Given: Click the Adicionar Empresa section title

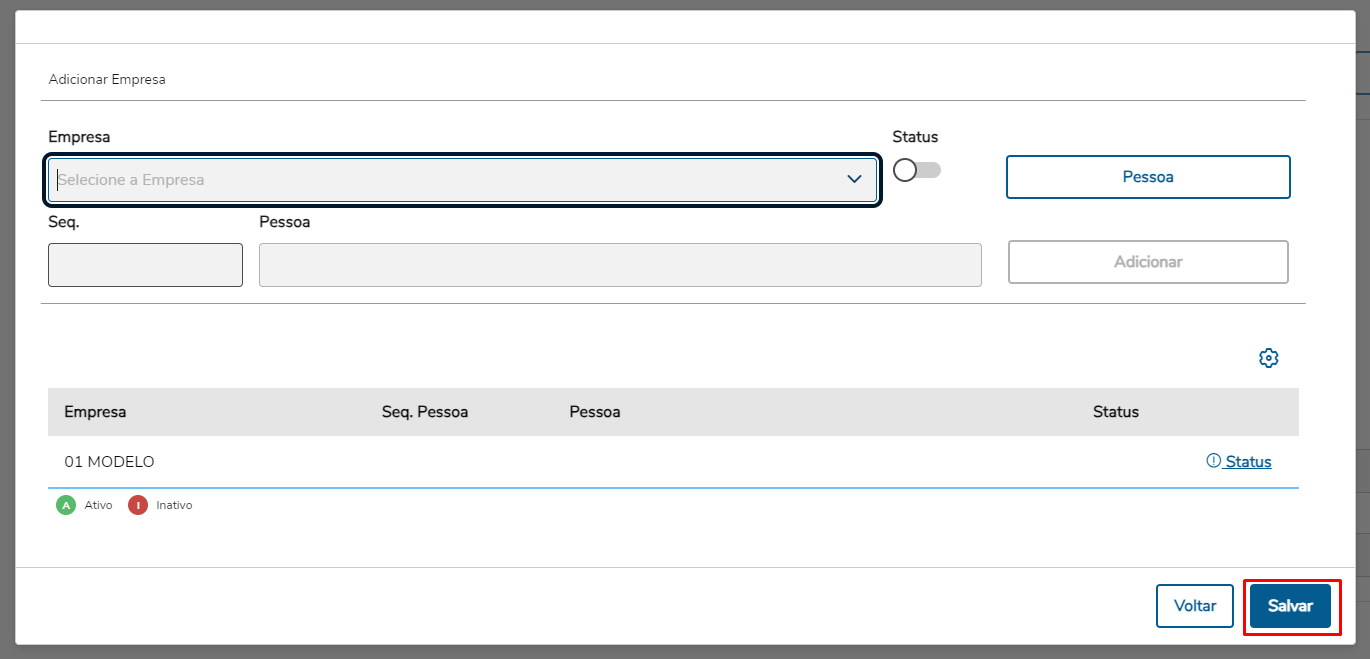Looking at the screenshot, I should tap(107, 80).
